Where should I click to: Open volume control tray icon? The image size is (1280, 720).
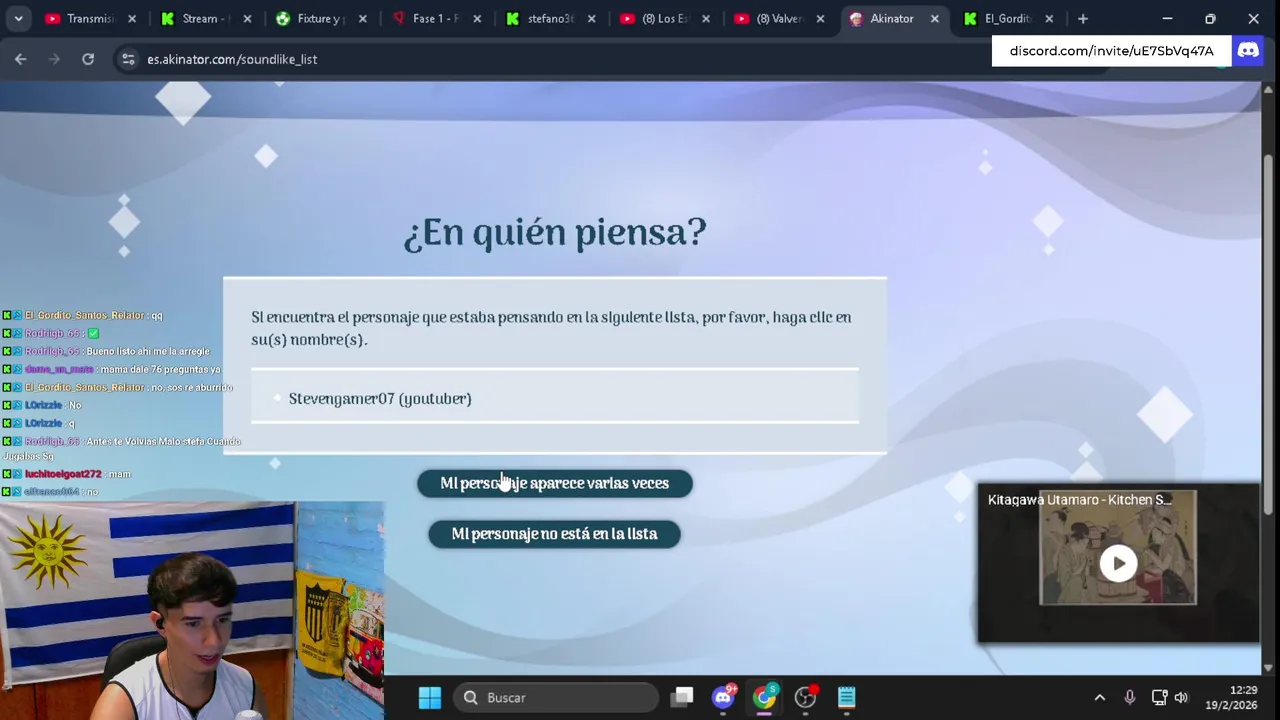pyautogui.click(x=1181, y=697)
